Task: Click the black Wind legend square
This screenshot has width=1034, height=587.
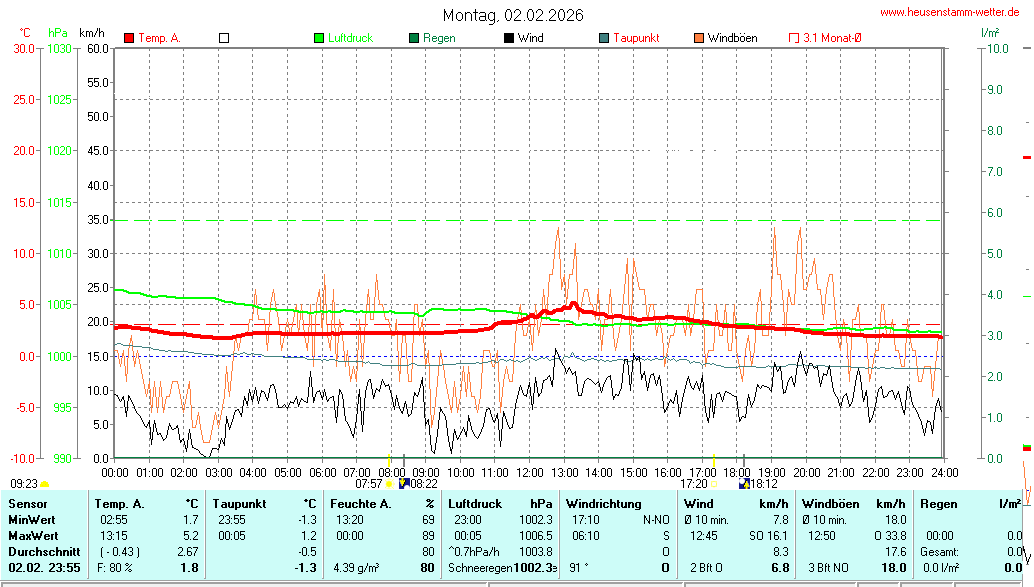Action: [509, 38]
